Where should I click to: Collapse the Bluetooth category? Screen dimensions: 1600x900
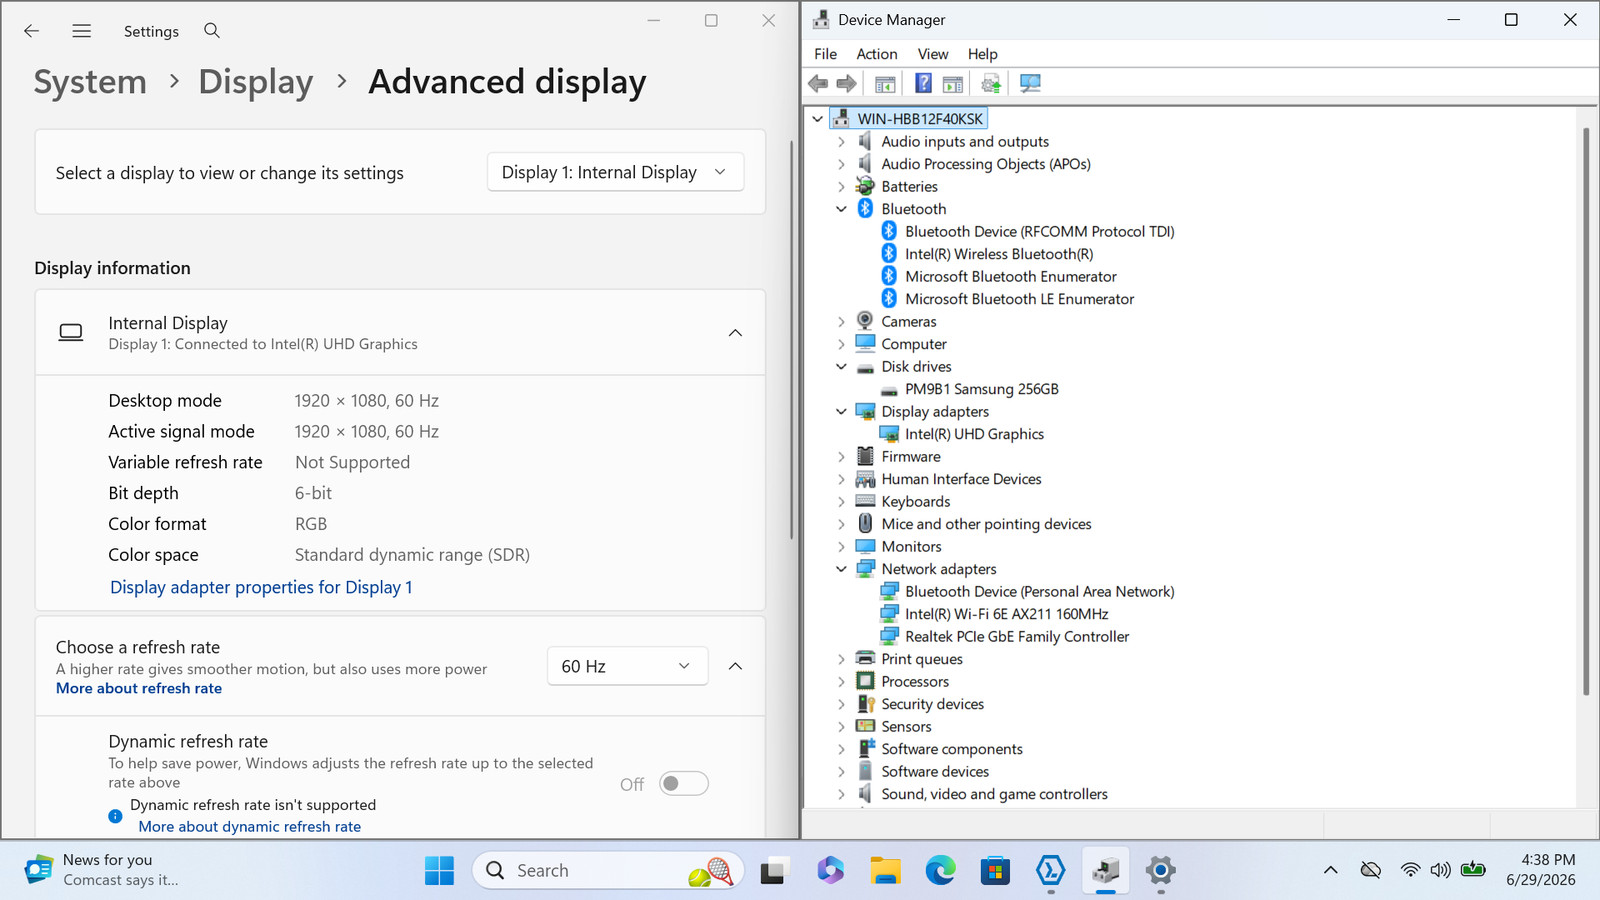pos(841,209)
